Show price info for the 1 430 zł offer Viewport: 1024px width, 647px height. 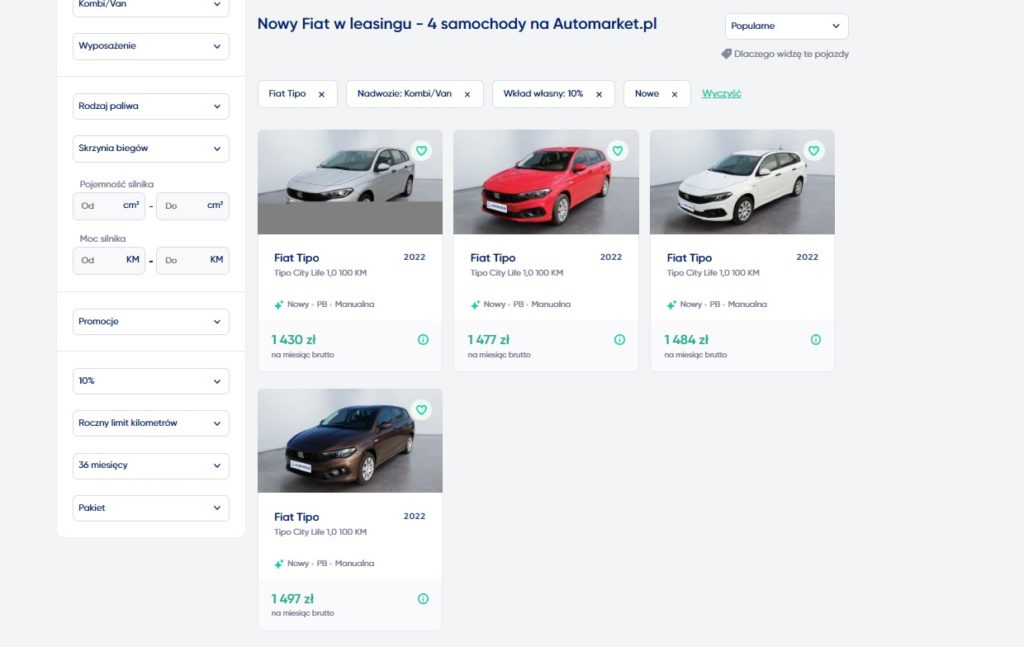click(423, 339)
